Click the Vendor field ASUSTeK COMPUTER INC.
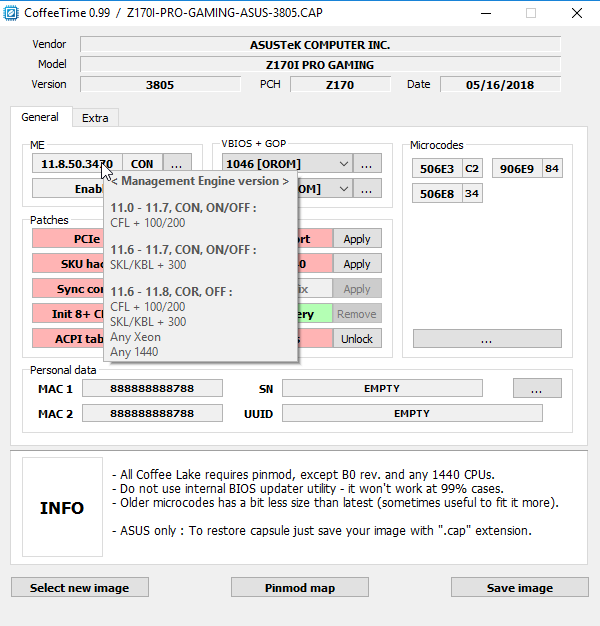 coord(320,45)
